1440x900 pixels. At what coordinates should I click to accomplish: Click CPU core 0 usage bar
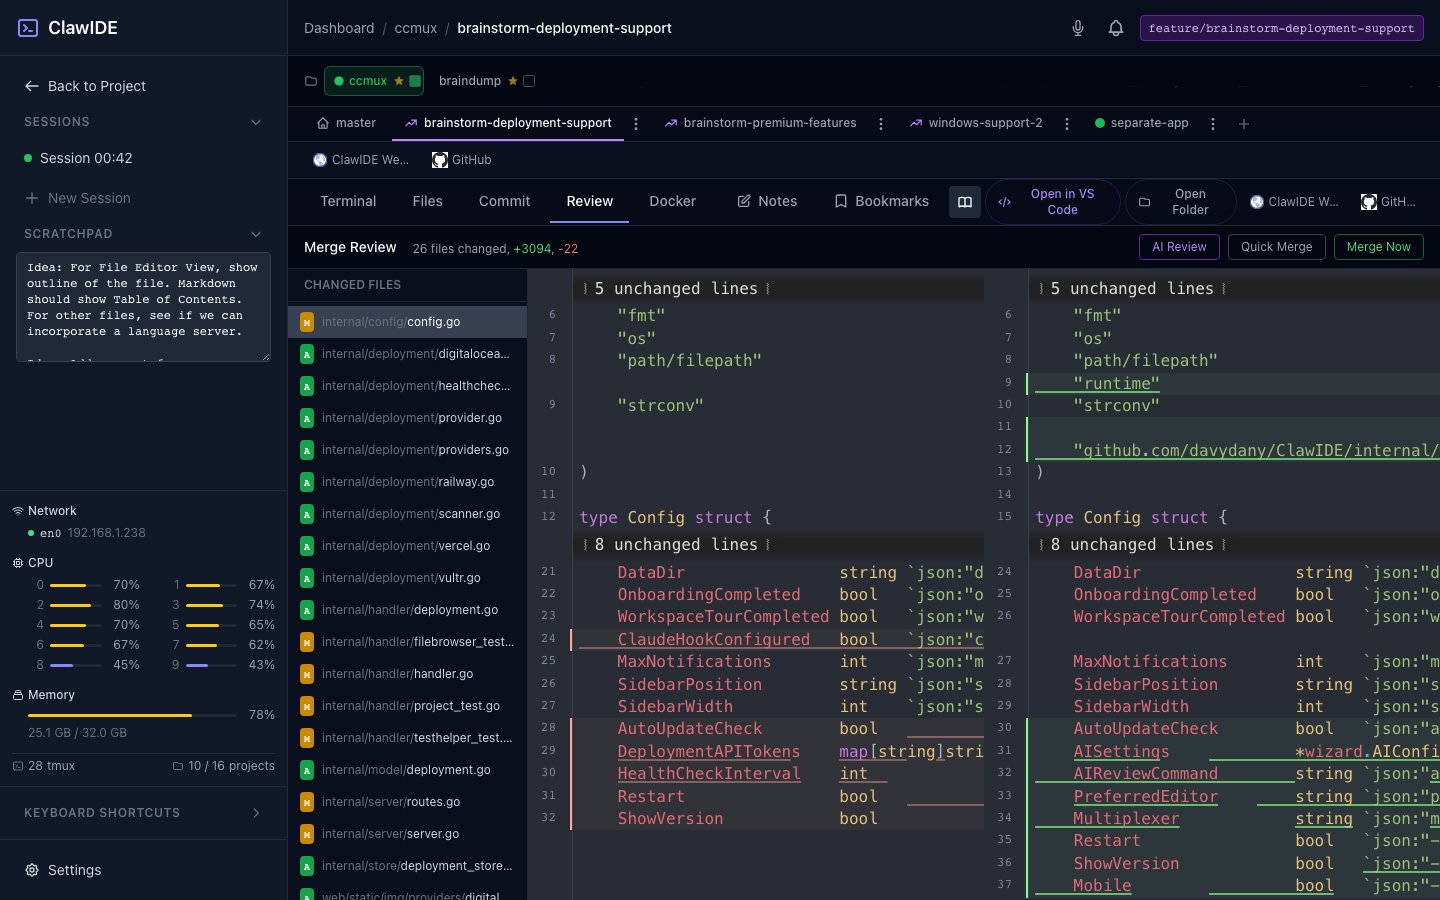click(76, 585)
